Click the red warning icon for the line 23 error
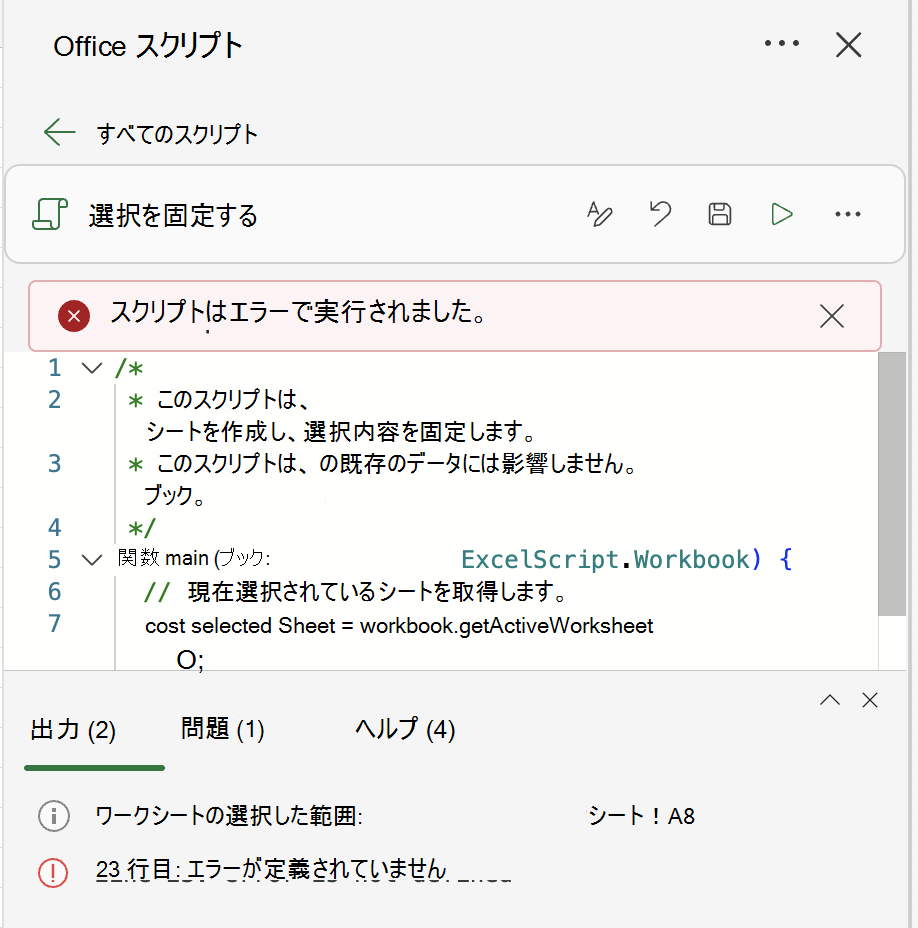918x928 pixels. coord(53,872)
